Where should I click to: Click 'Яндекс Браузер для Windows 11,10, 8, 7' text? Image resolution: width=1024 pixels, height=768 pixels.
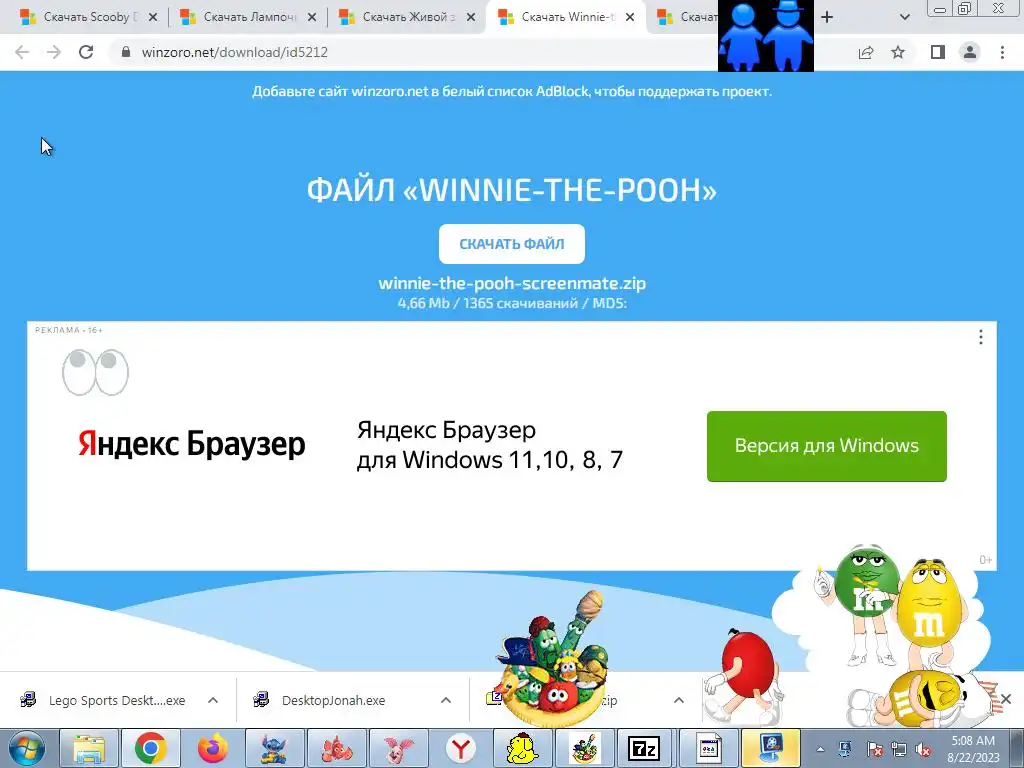pos(490,445)
